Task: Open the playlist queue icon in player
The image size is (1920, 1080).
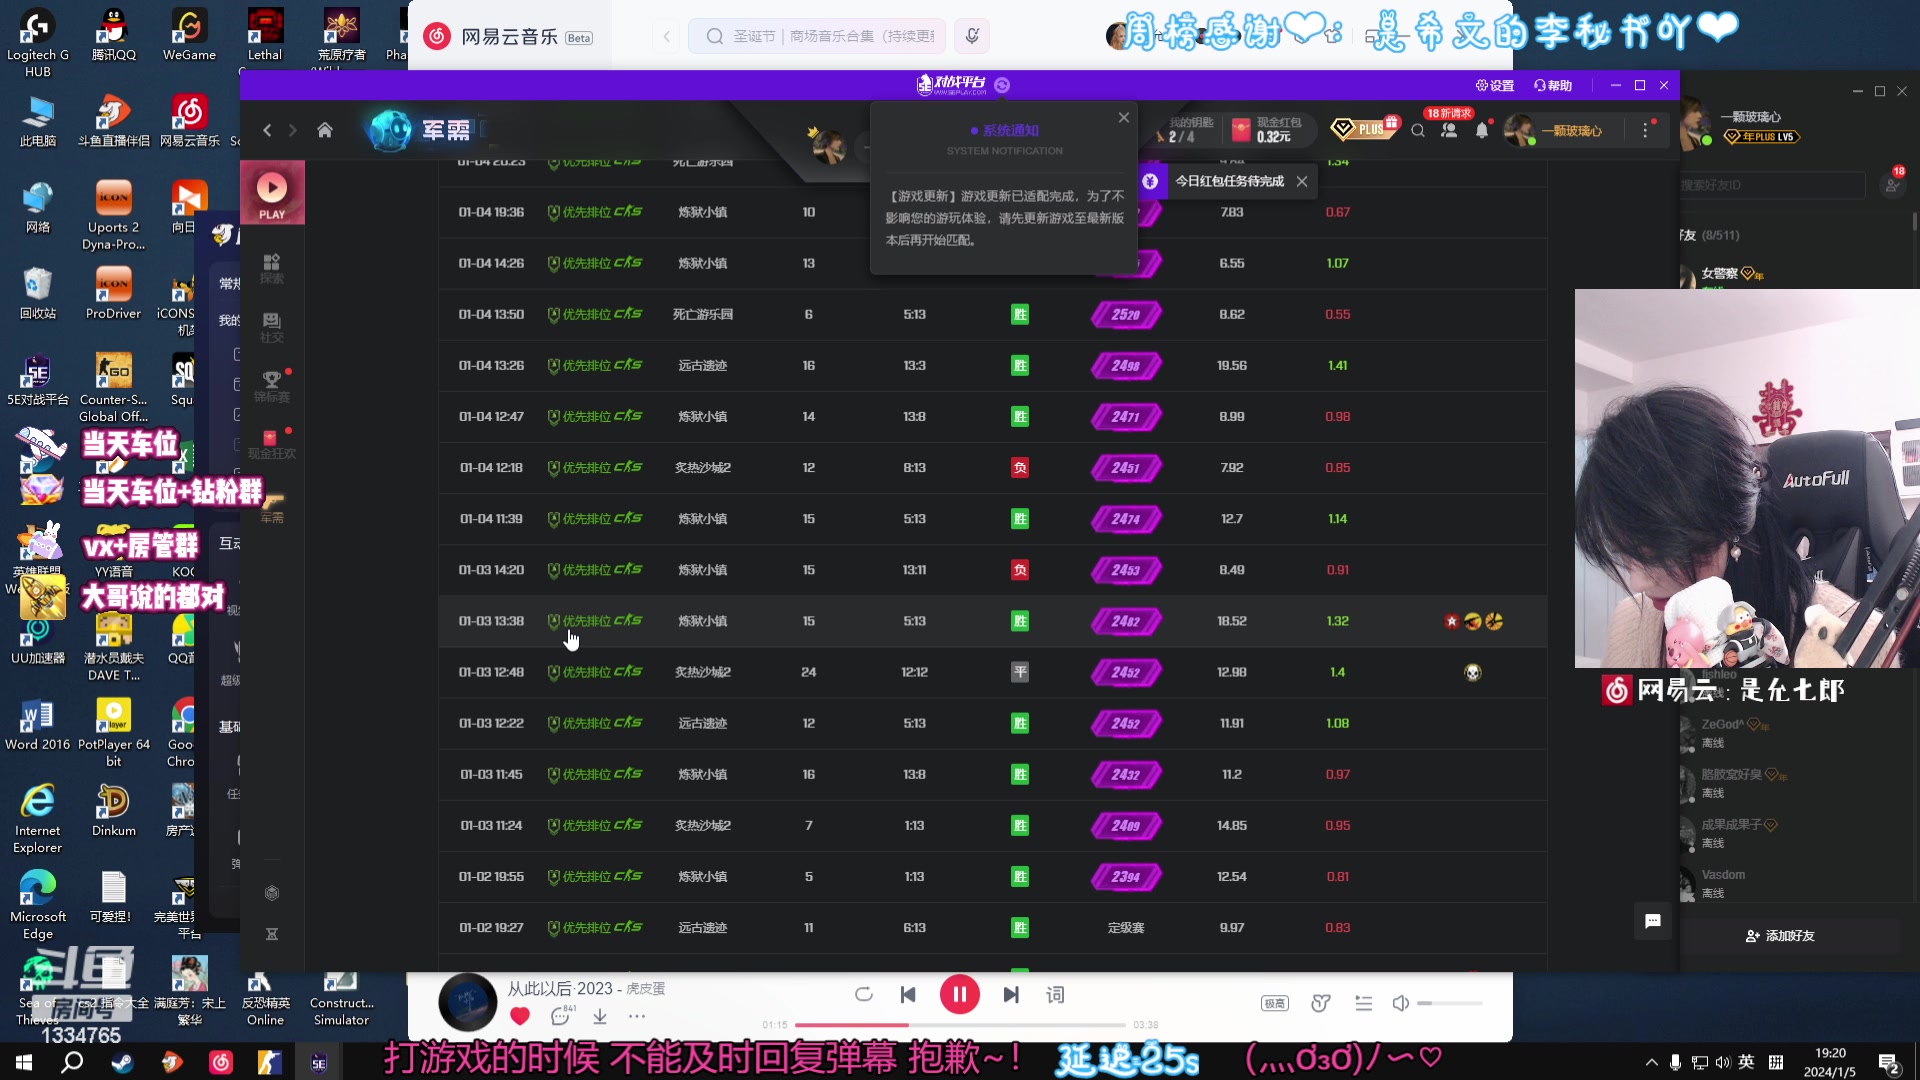Action: click(1363, 1003)
